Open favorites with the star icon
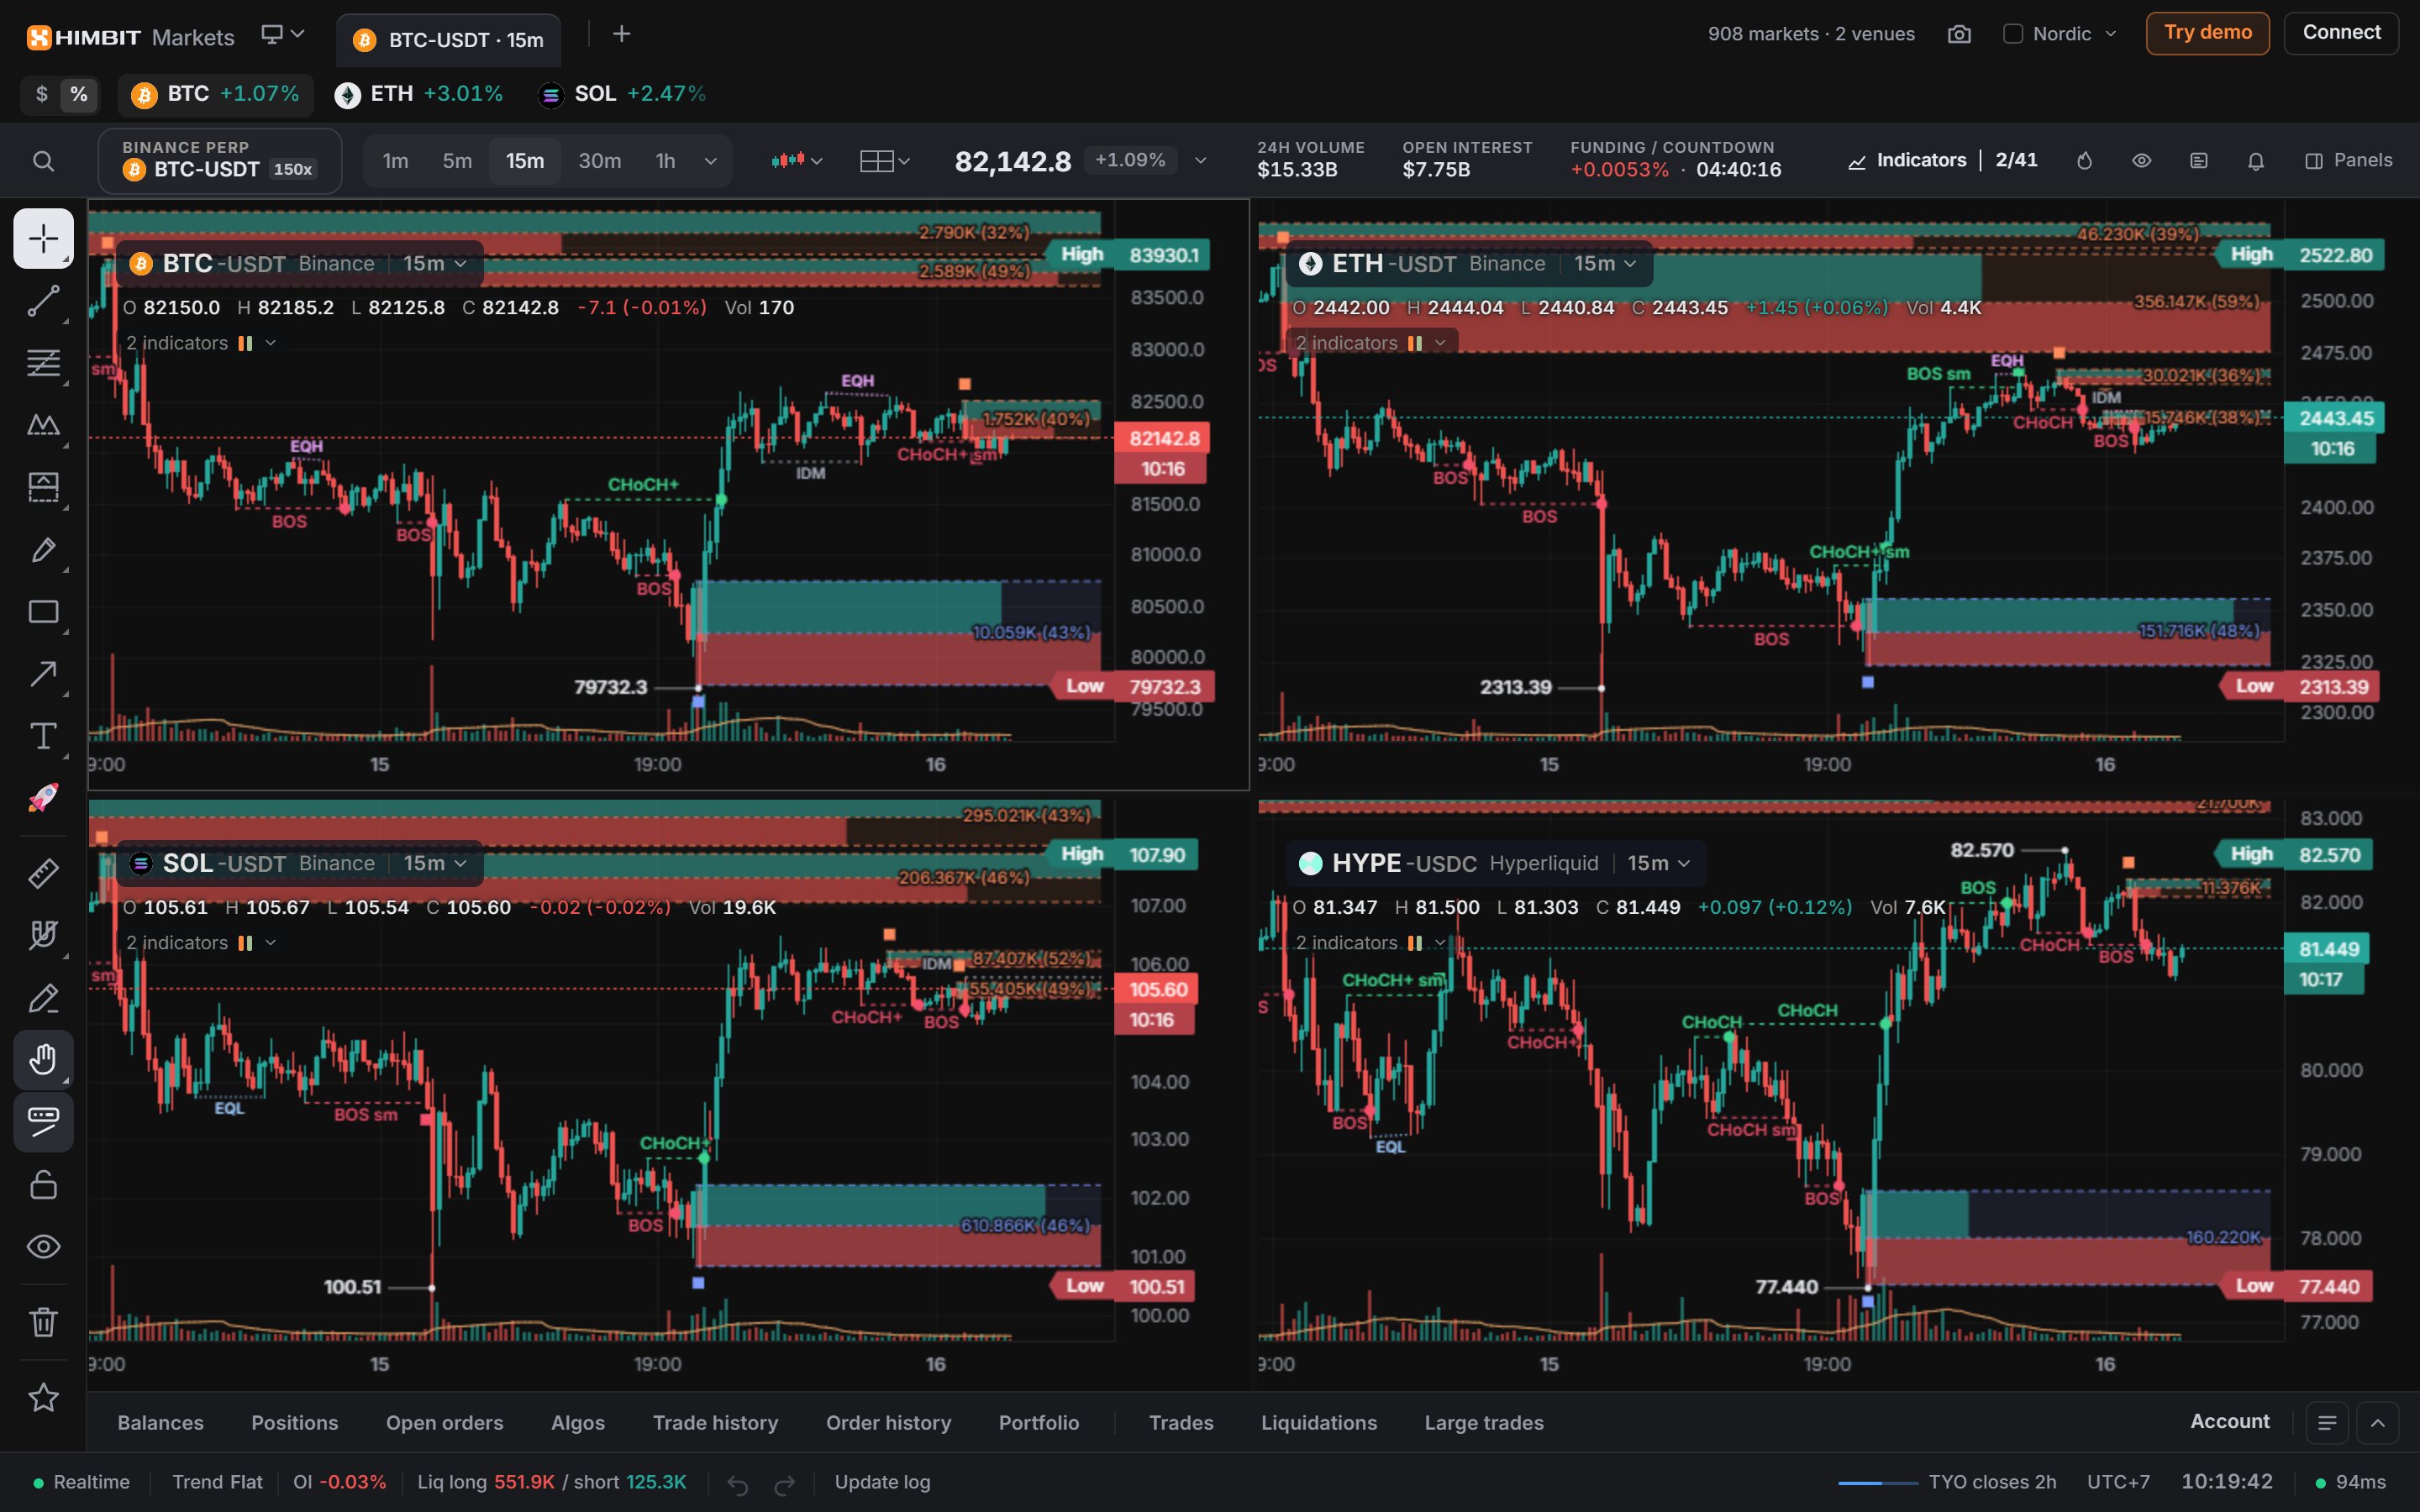The image size is (2420, 1512). (43, 1397)
